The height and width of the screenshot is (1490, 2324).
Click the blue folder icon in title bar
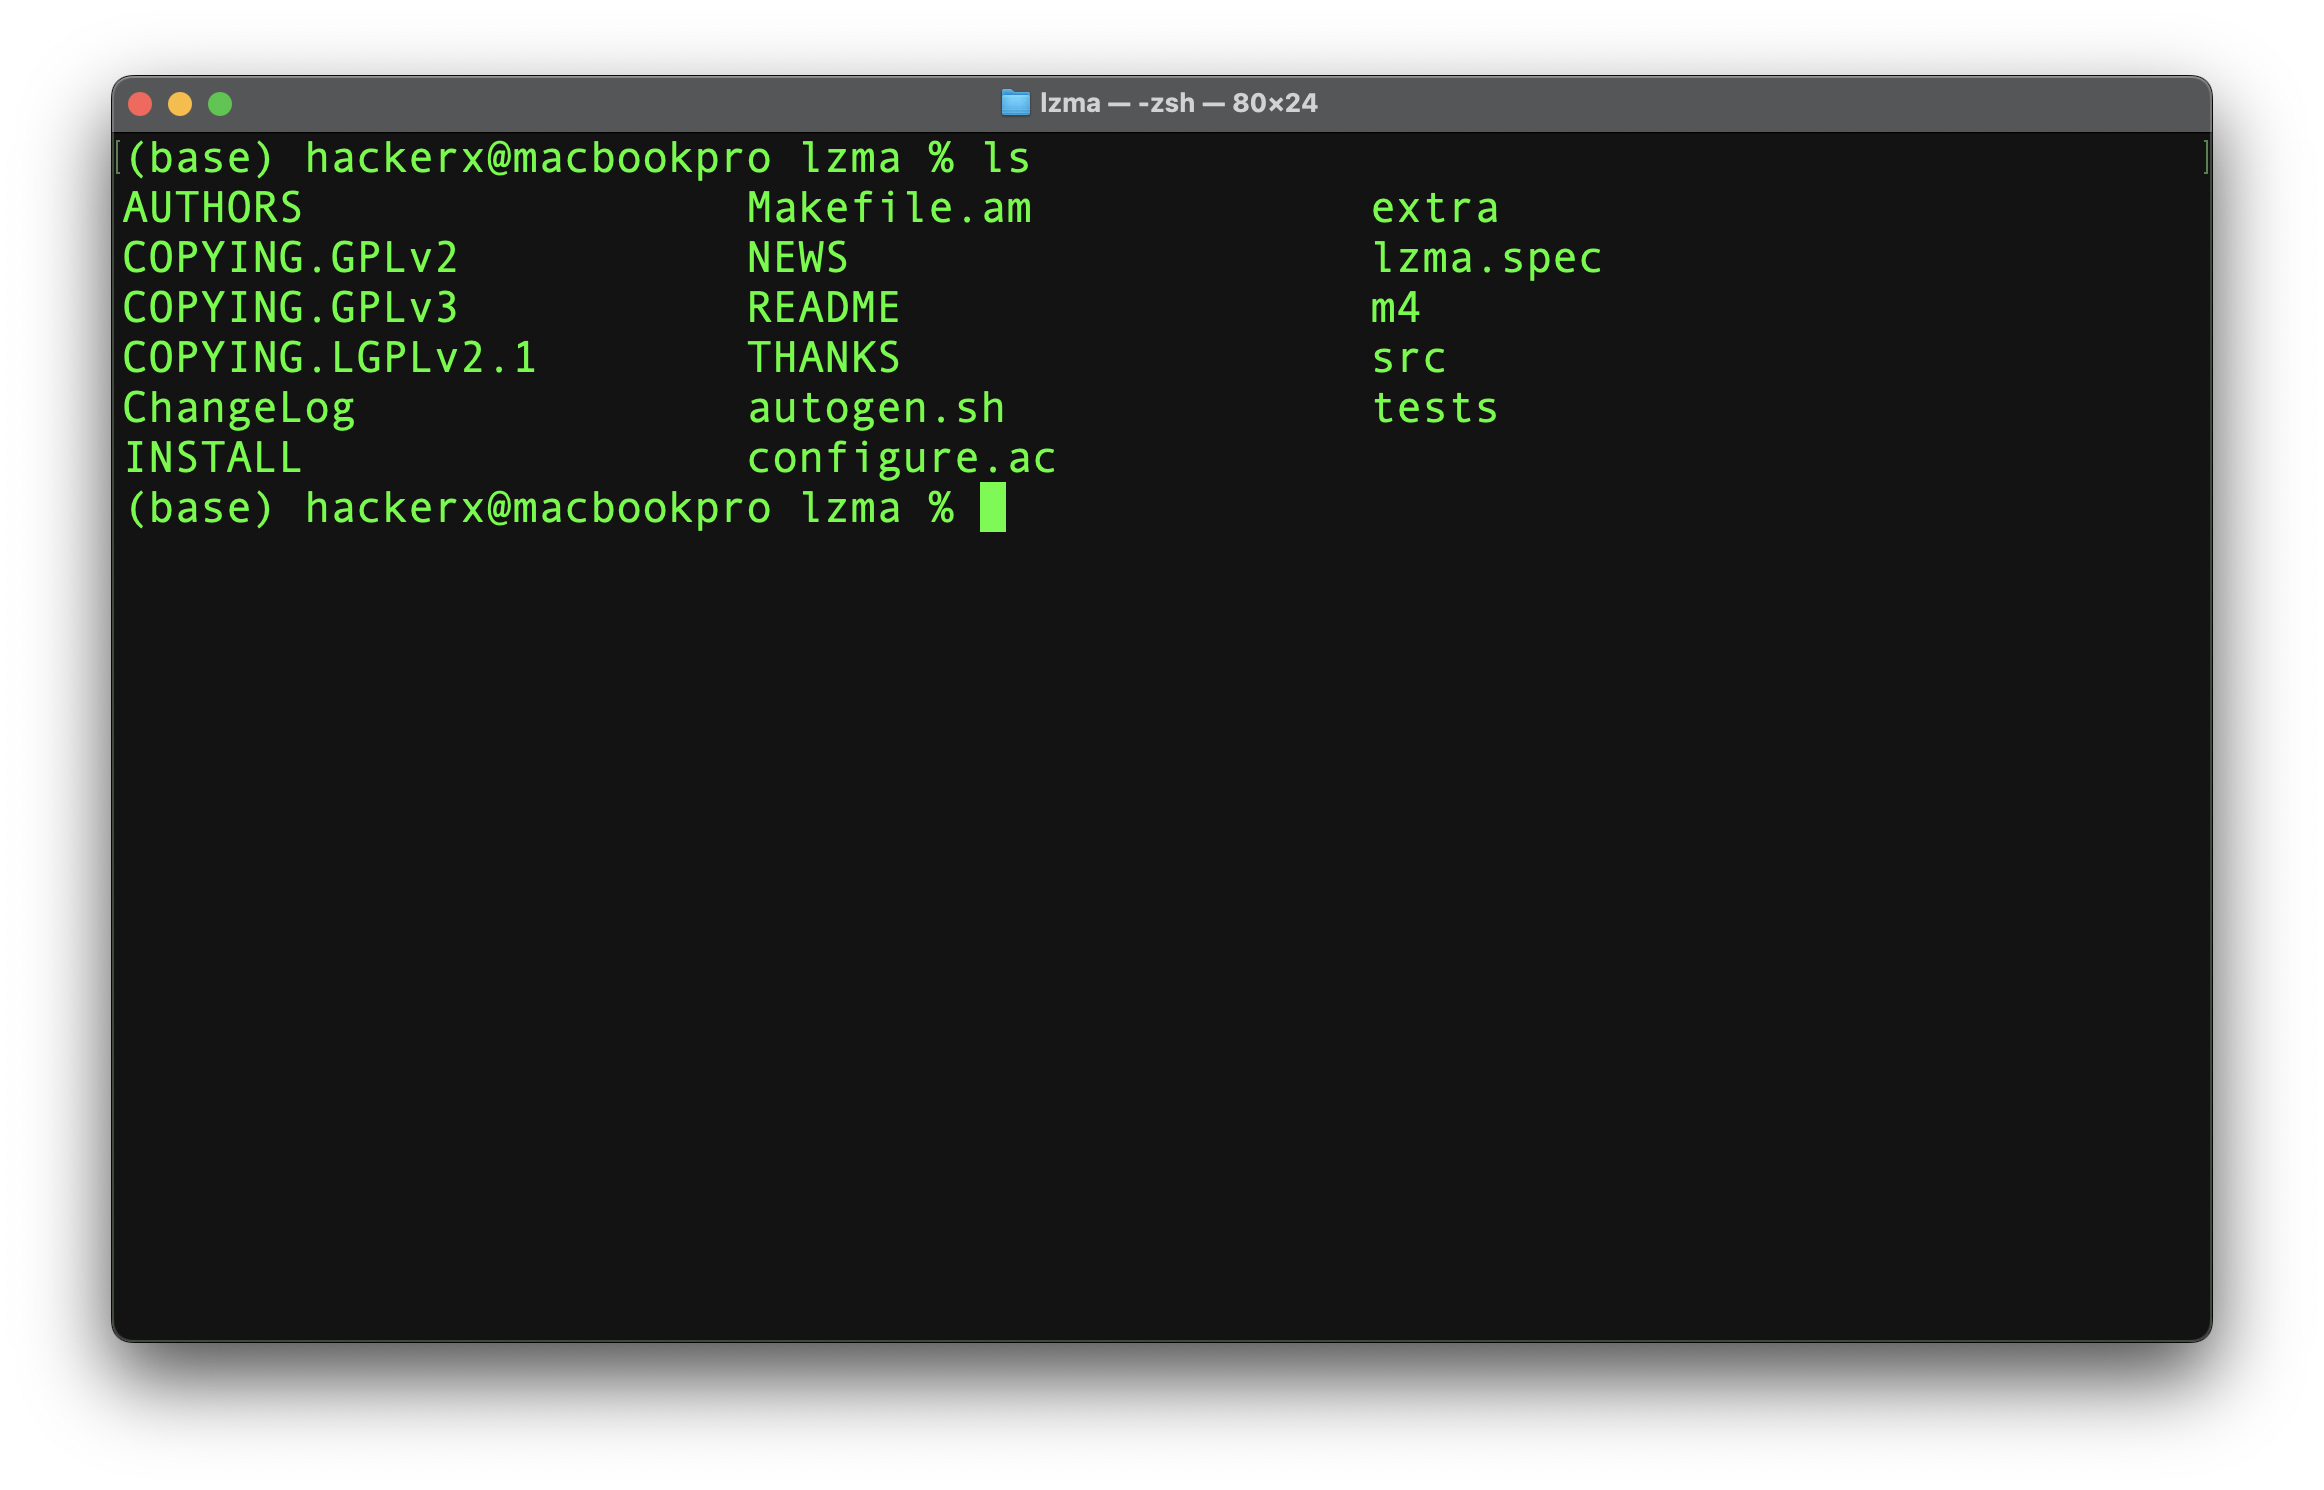(x=1015, y=103)
